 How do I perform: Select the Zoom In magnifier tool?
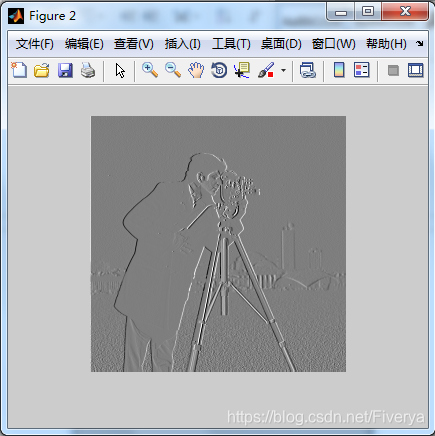coord(150,70)
